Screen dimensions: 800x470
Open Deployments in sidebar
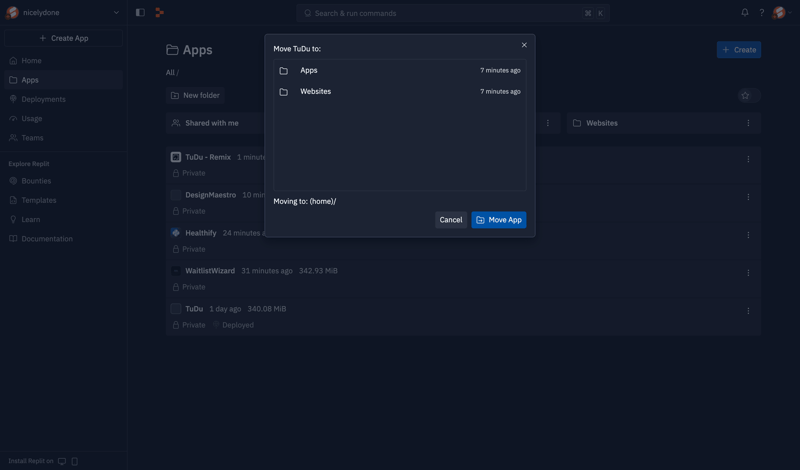[63, 100]
